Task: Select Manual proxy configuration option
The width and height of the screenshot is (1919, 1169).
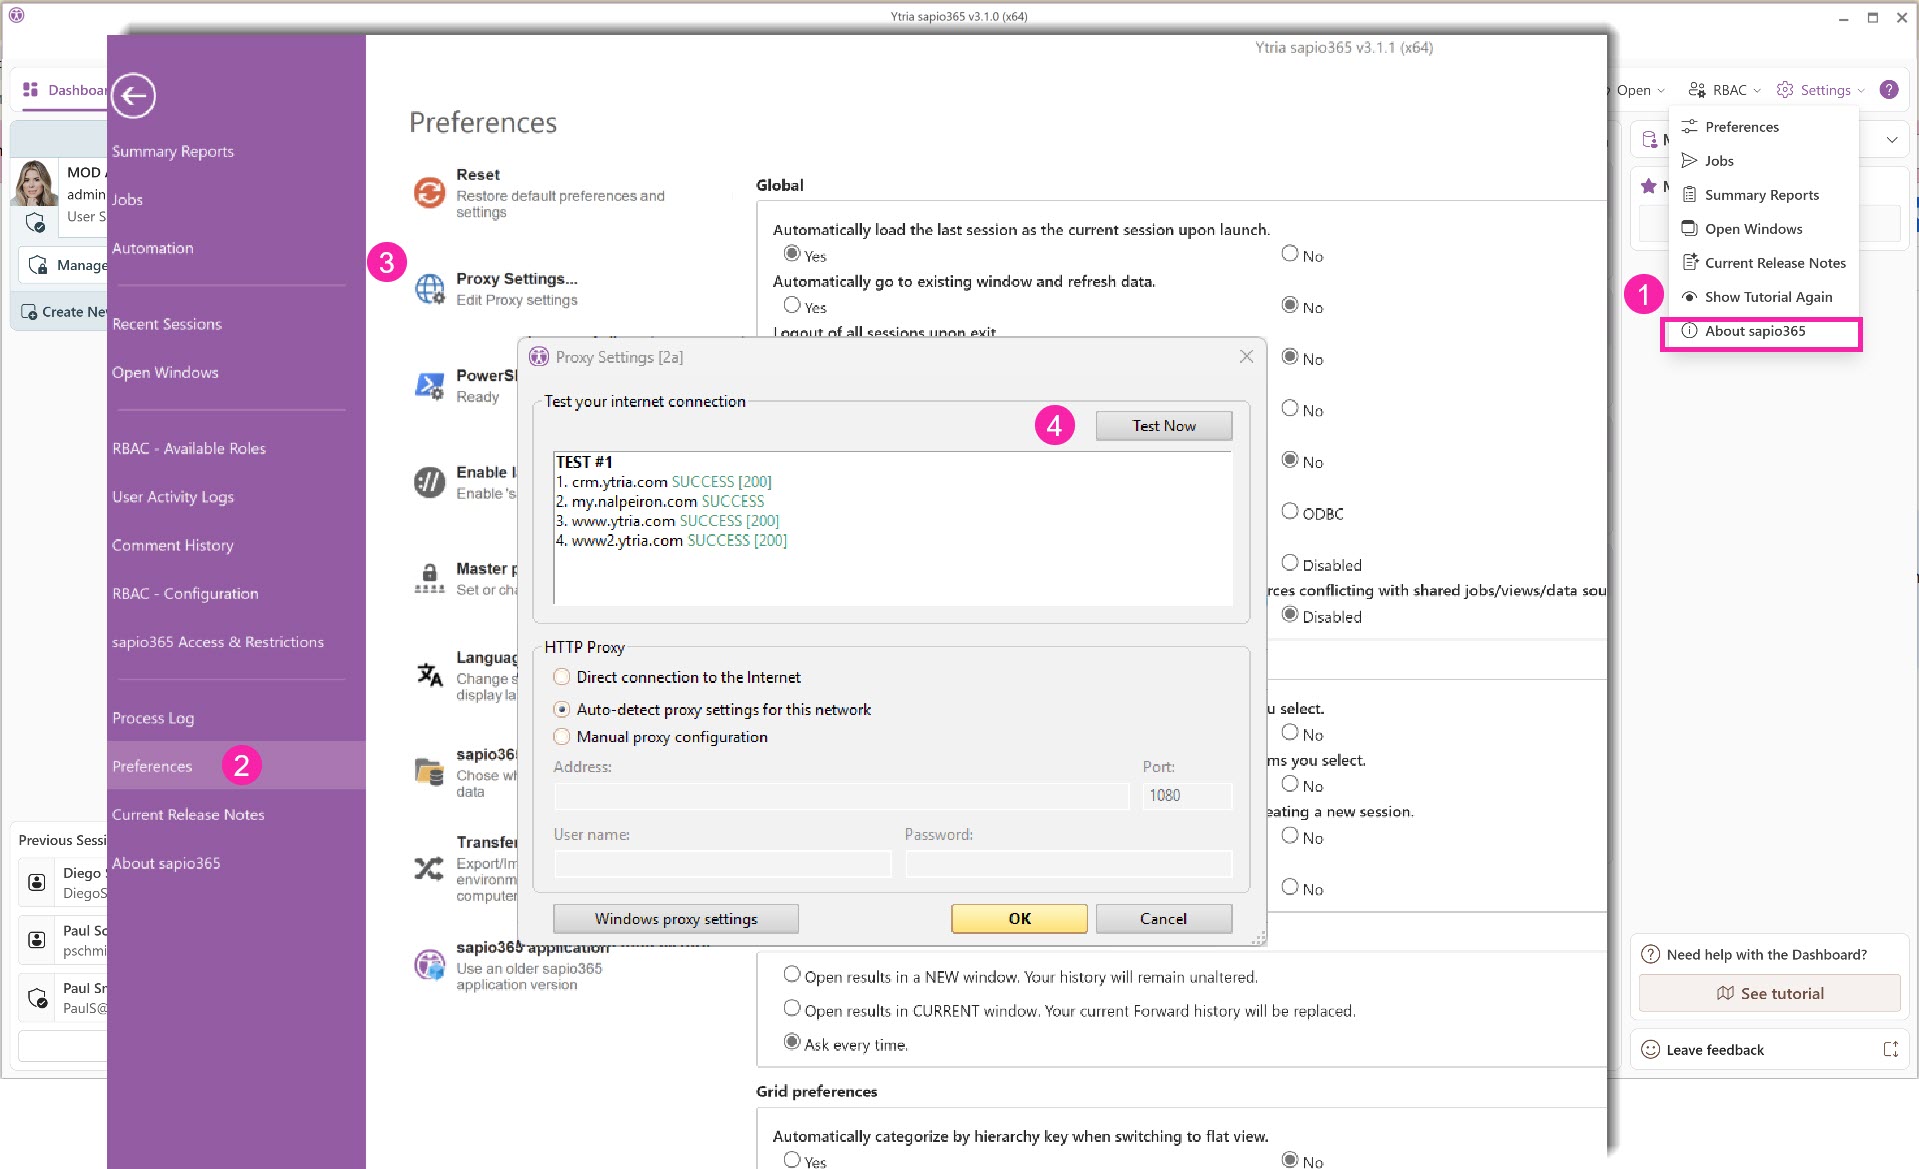Action: point(562,737)
